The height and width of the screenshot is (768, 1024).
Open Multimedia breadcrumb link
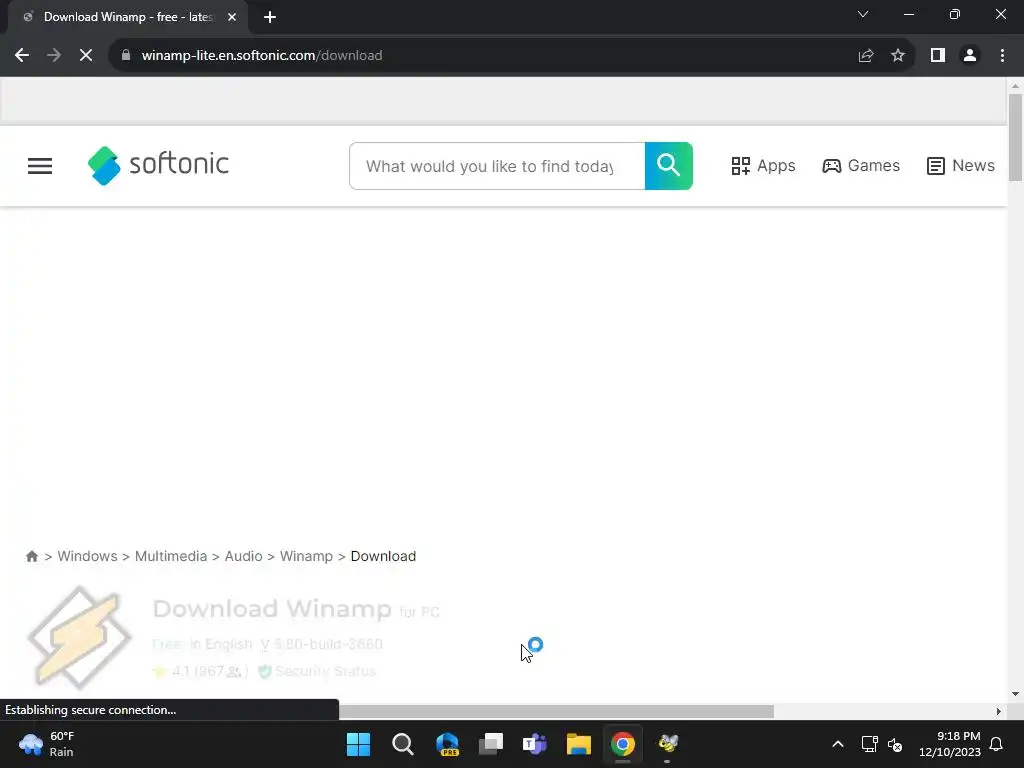coord(170,556)
